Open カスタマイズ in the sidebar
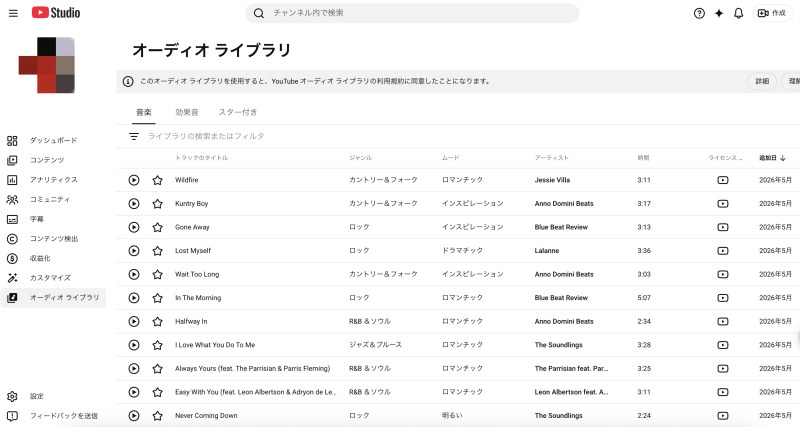The image size is (800, 427). (x=53, y=278)
